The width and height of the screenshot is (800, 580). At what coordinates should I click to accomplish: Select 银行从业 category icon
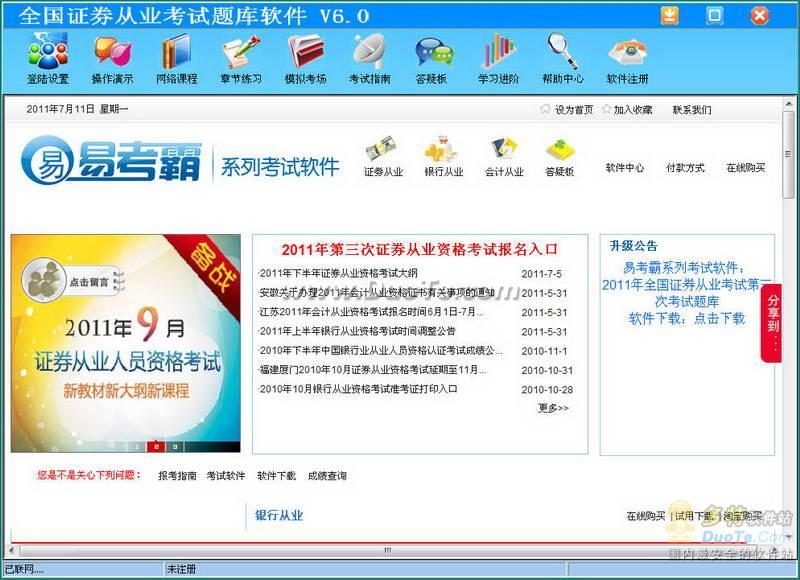444,157
